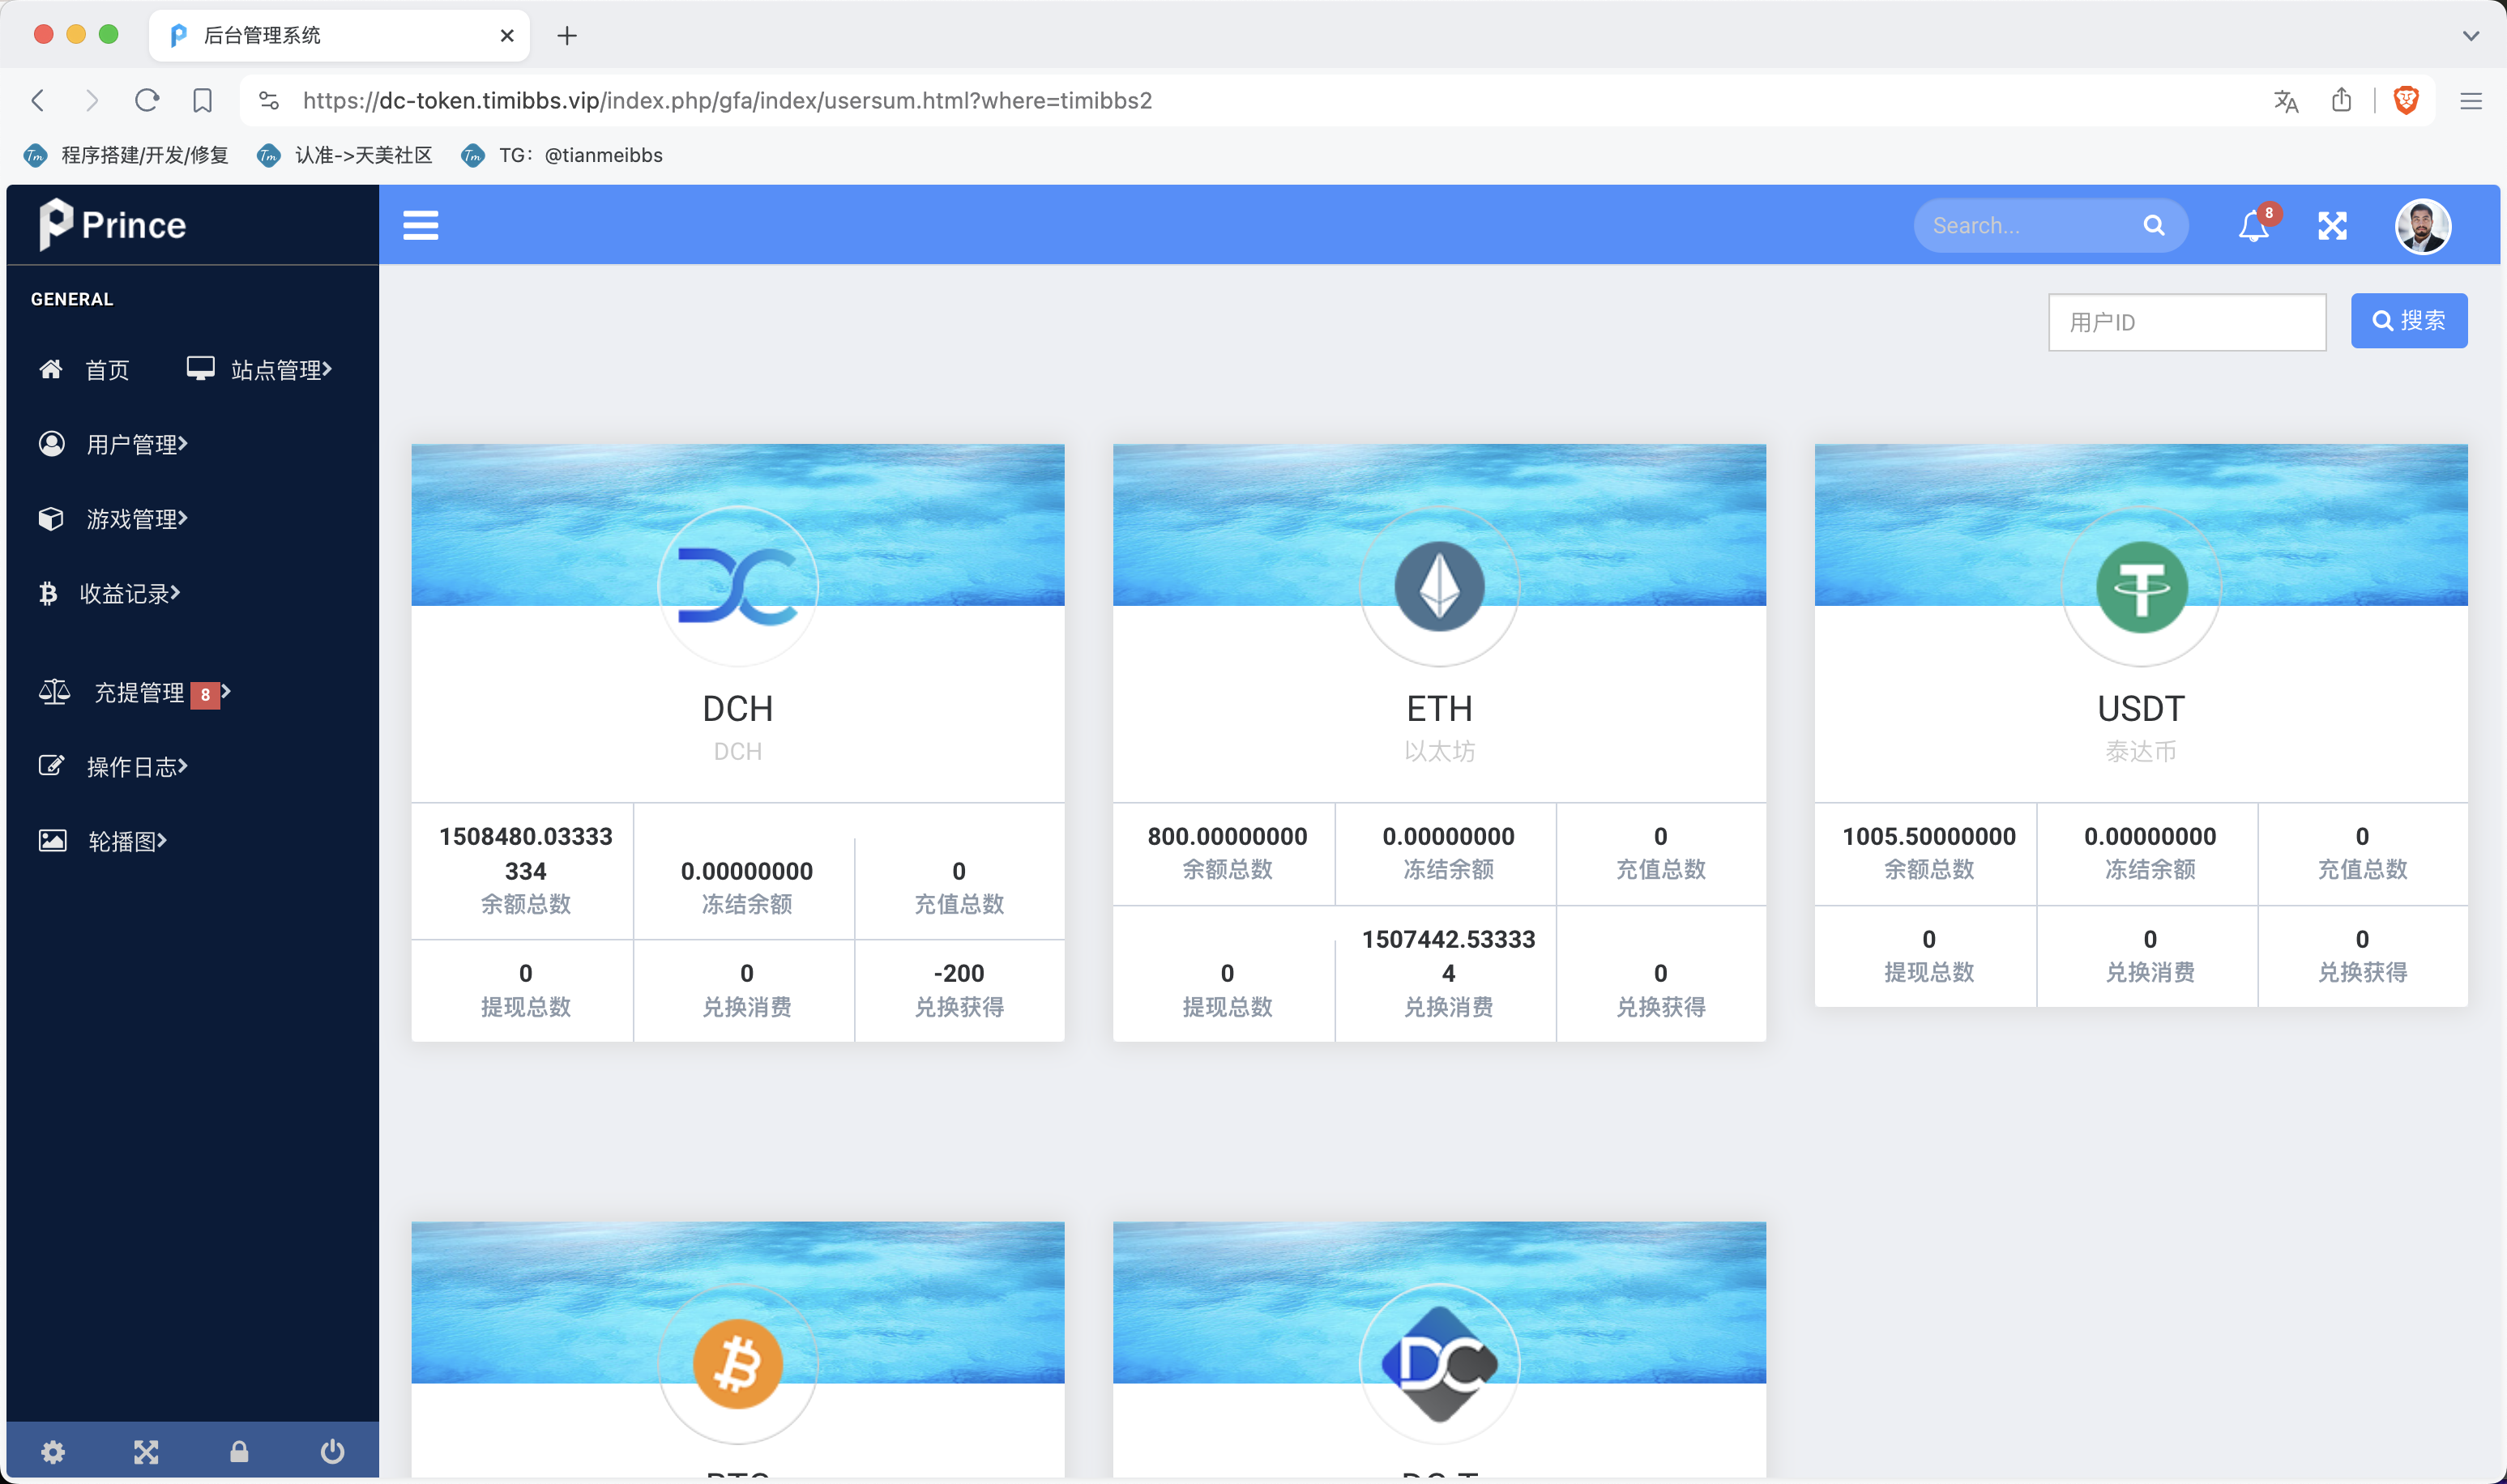Expand the tab list chevron

2471,36
